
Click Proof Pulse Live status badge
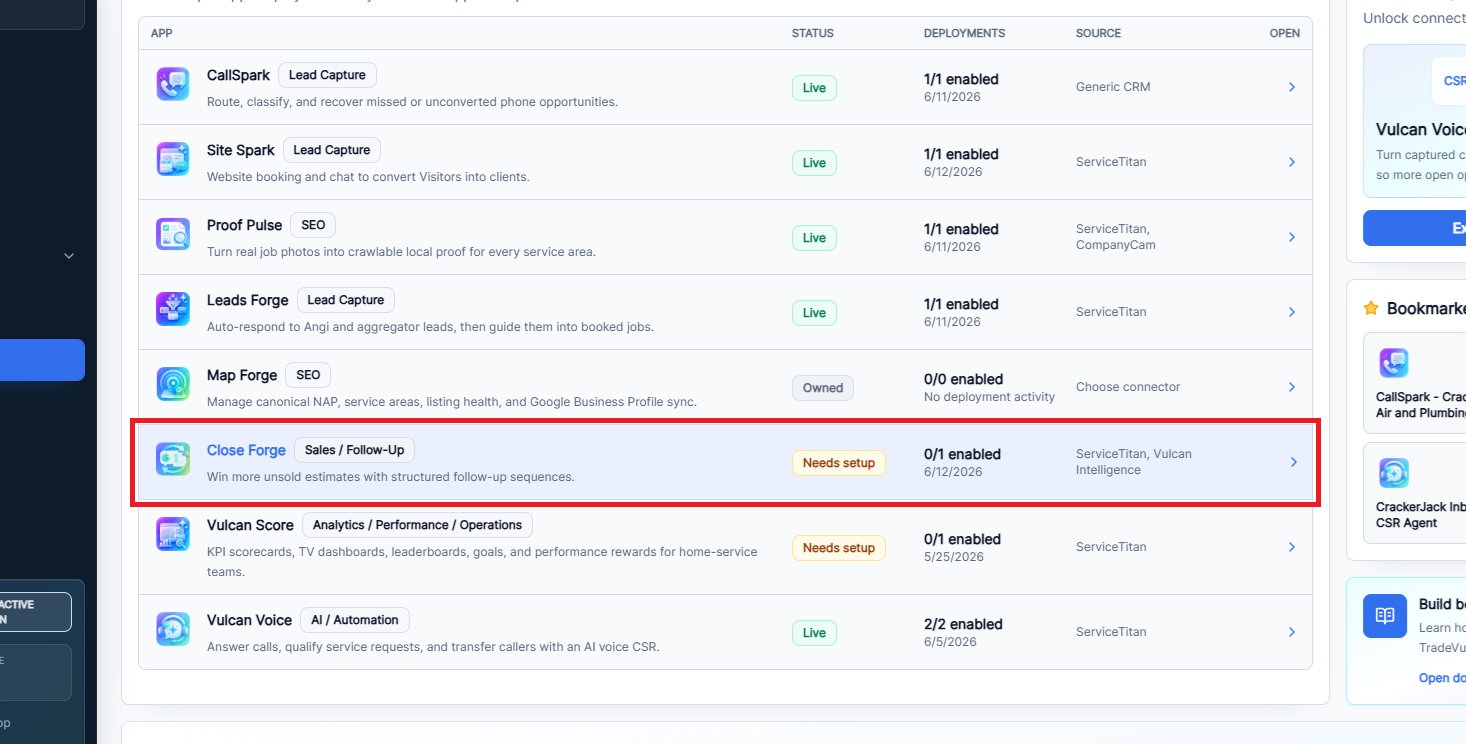[x=814, y=238]
